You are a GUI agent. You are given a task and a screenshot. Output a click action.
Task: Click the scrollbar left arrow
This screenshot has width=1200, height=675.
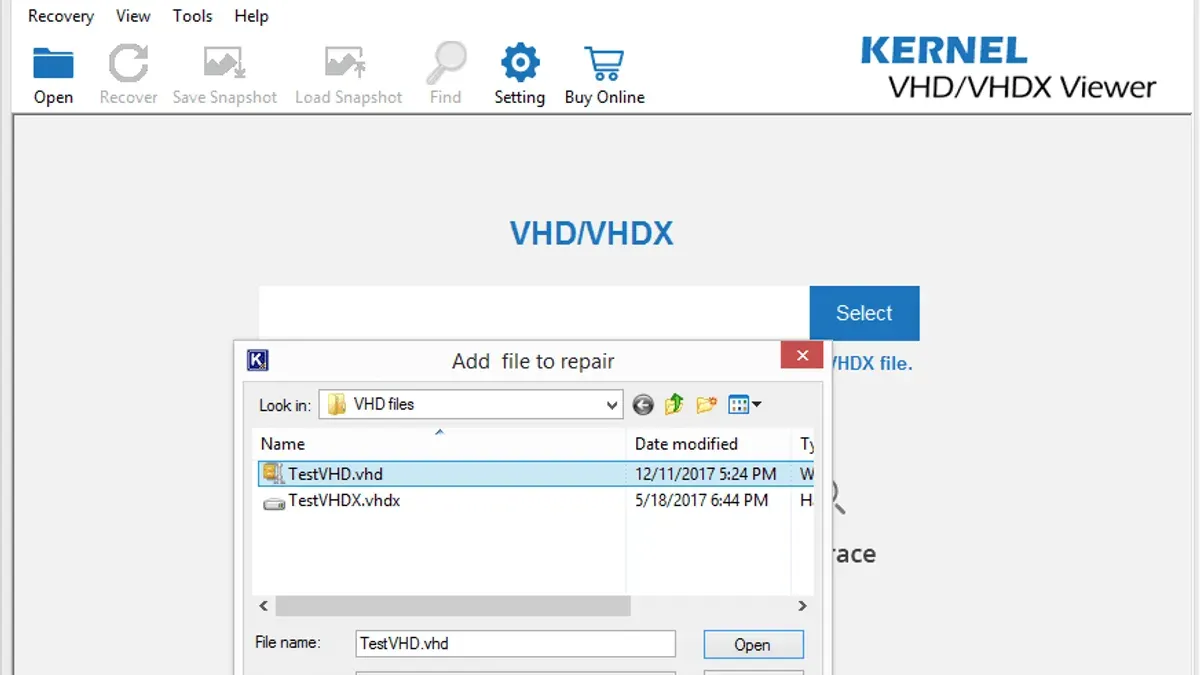[264, 606]
